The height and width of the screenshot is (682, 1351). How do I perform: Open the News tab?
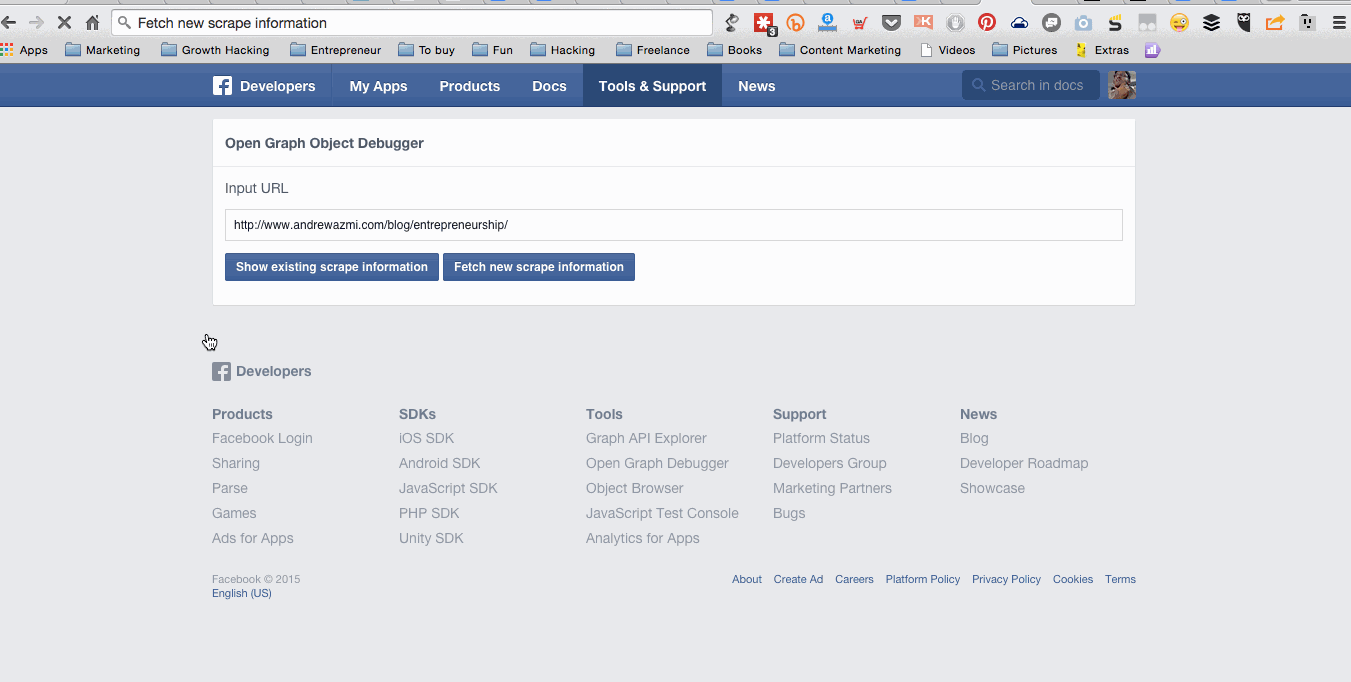pos(756,86)
